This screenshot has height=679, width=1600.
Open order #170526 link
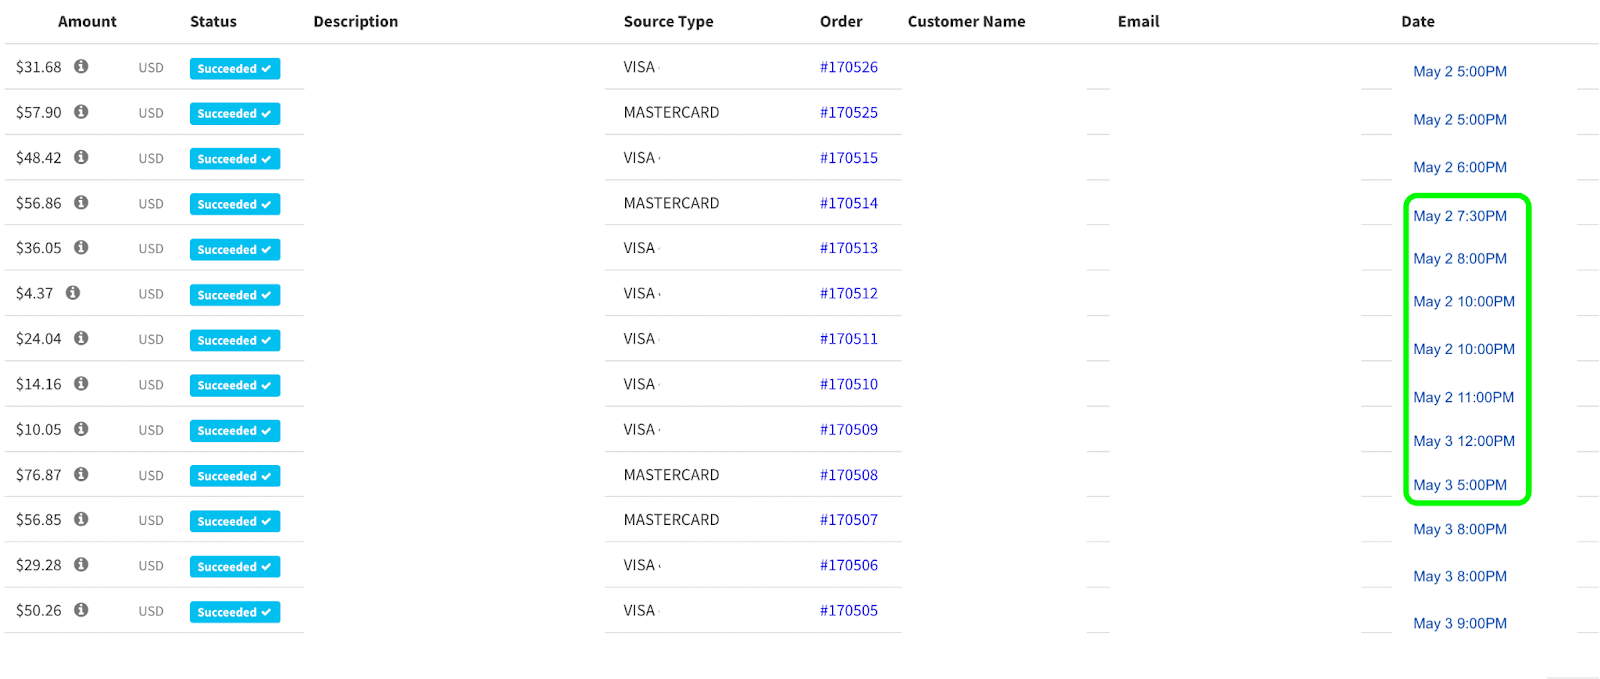point(848,67)
